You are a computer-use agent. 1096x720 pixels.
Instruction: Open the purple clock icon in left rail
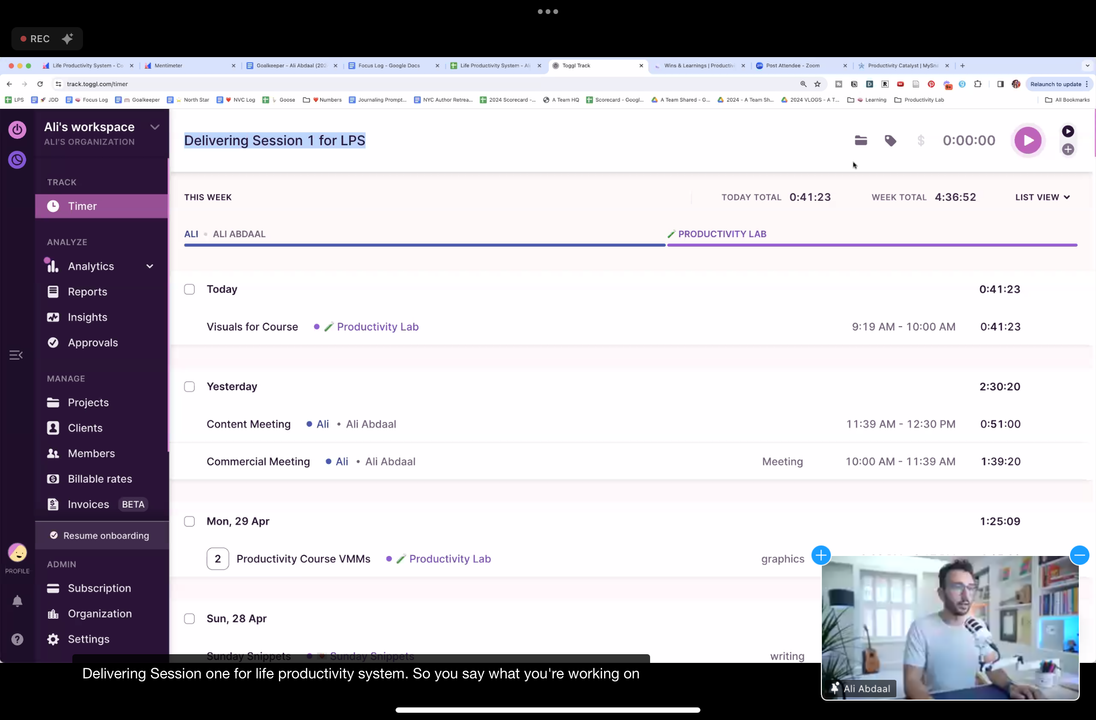[17, 160]
